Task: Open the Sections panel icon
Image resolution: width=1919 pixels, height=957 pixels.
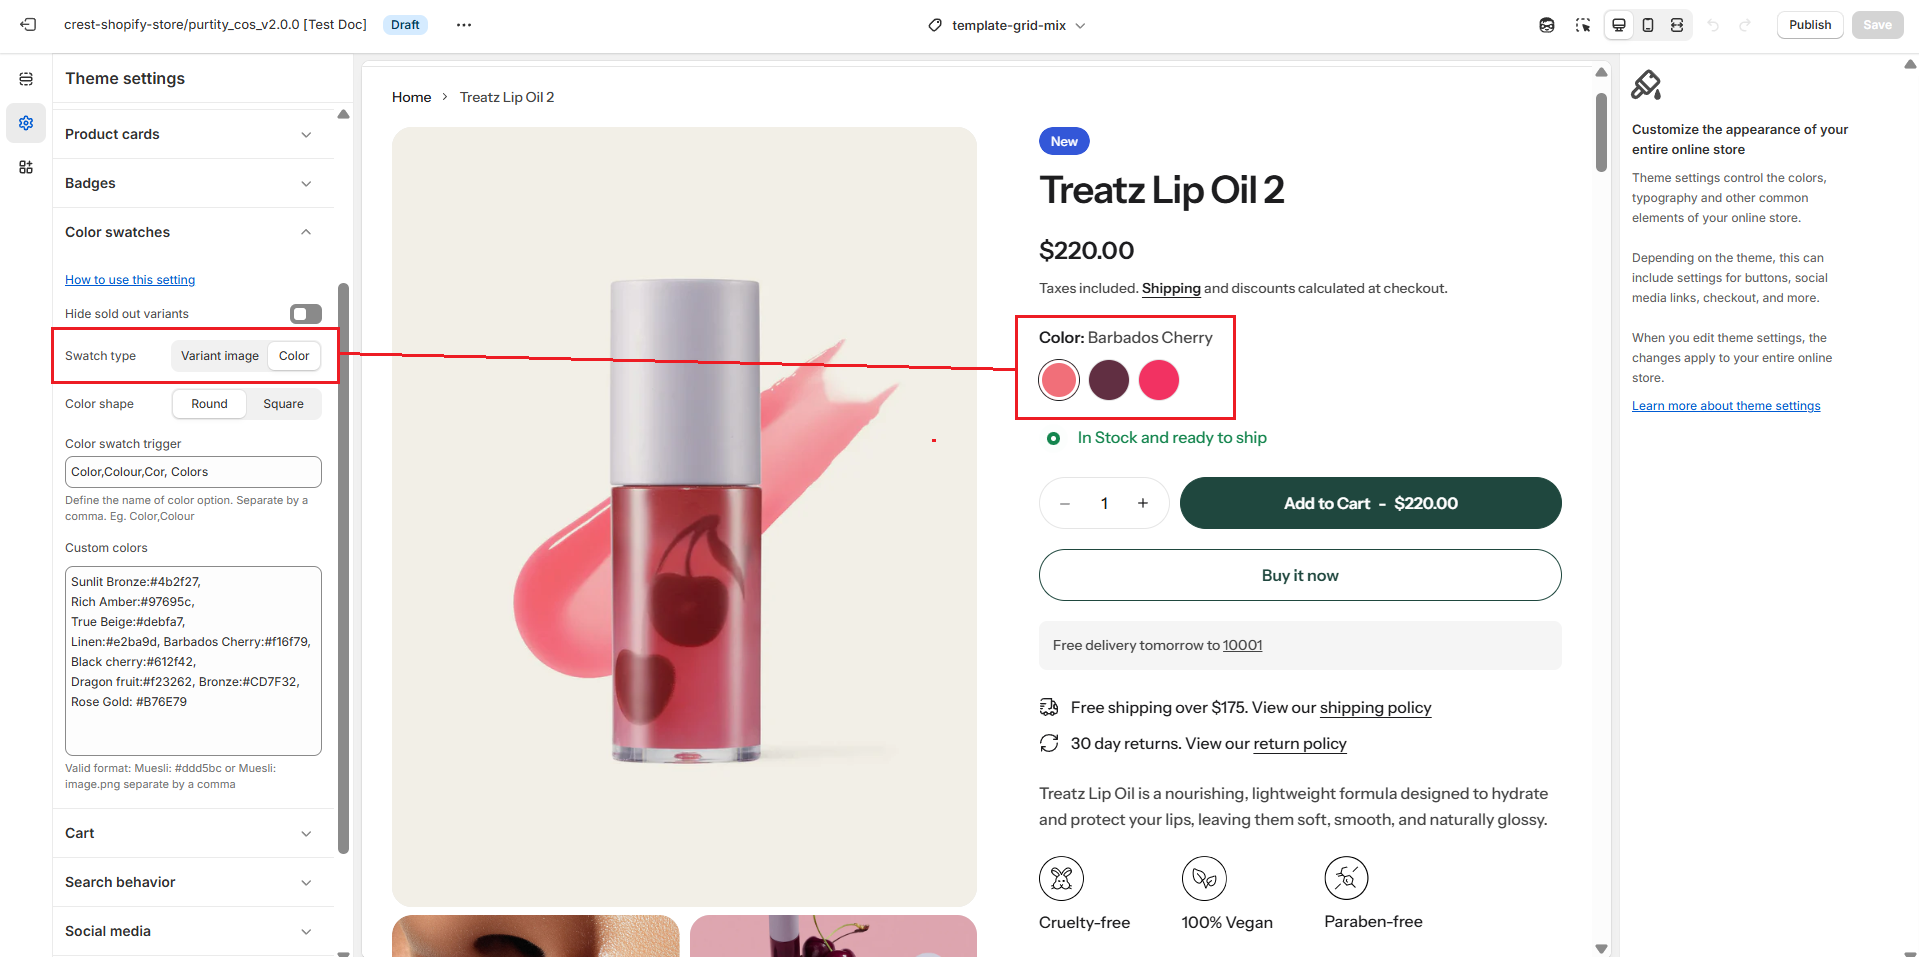Action: [26, 79]
